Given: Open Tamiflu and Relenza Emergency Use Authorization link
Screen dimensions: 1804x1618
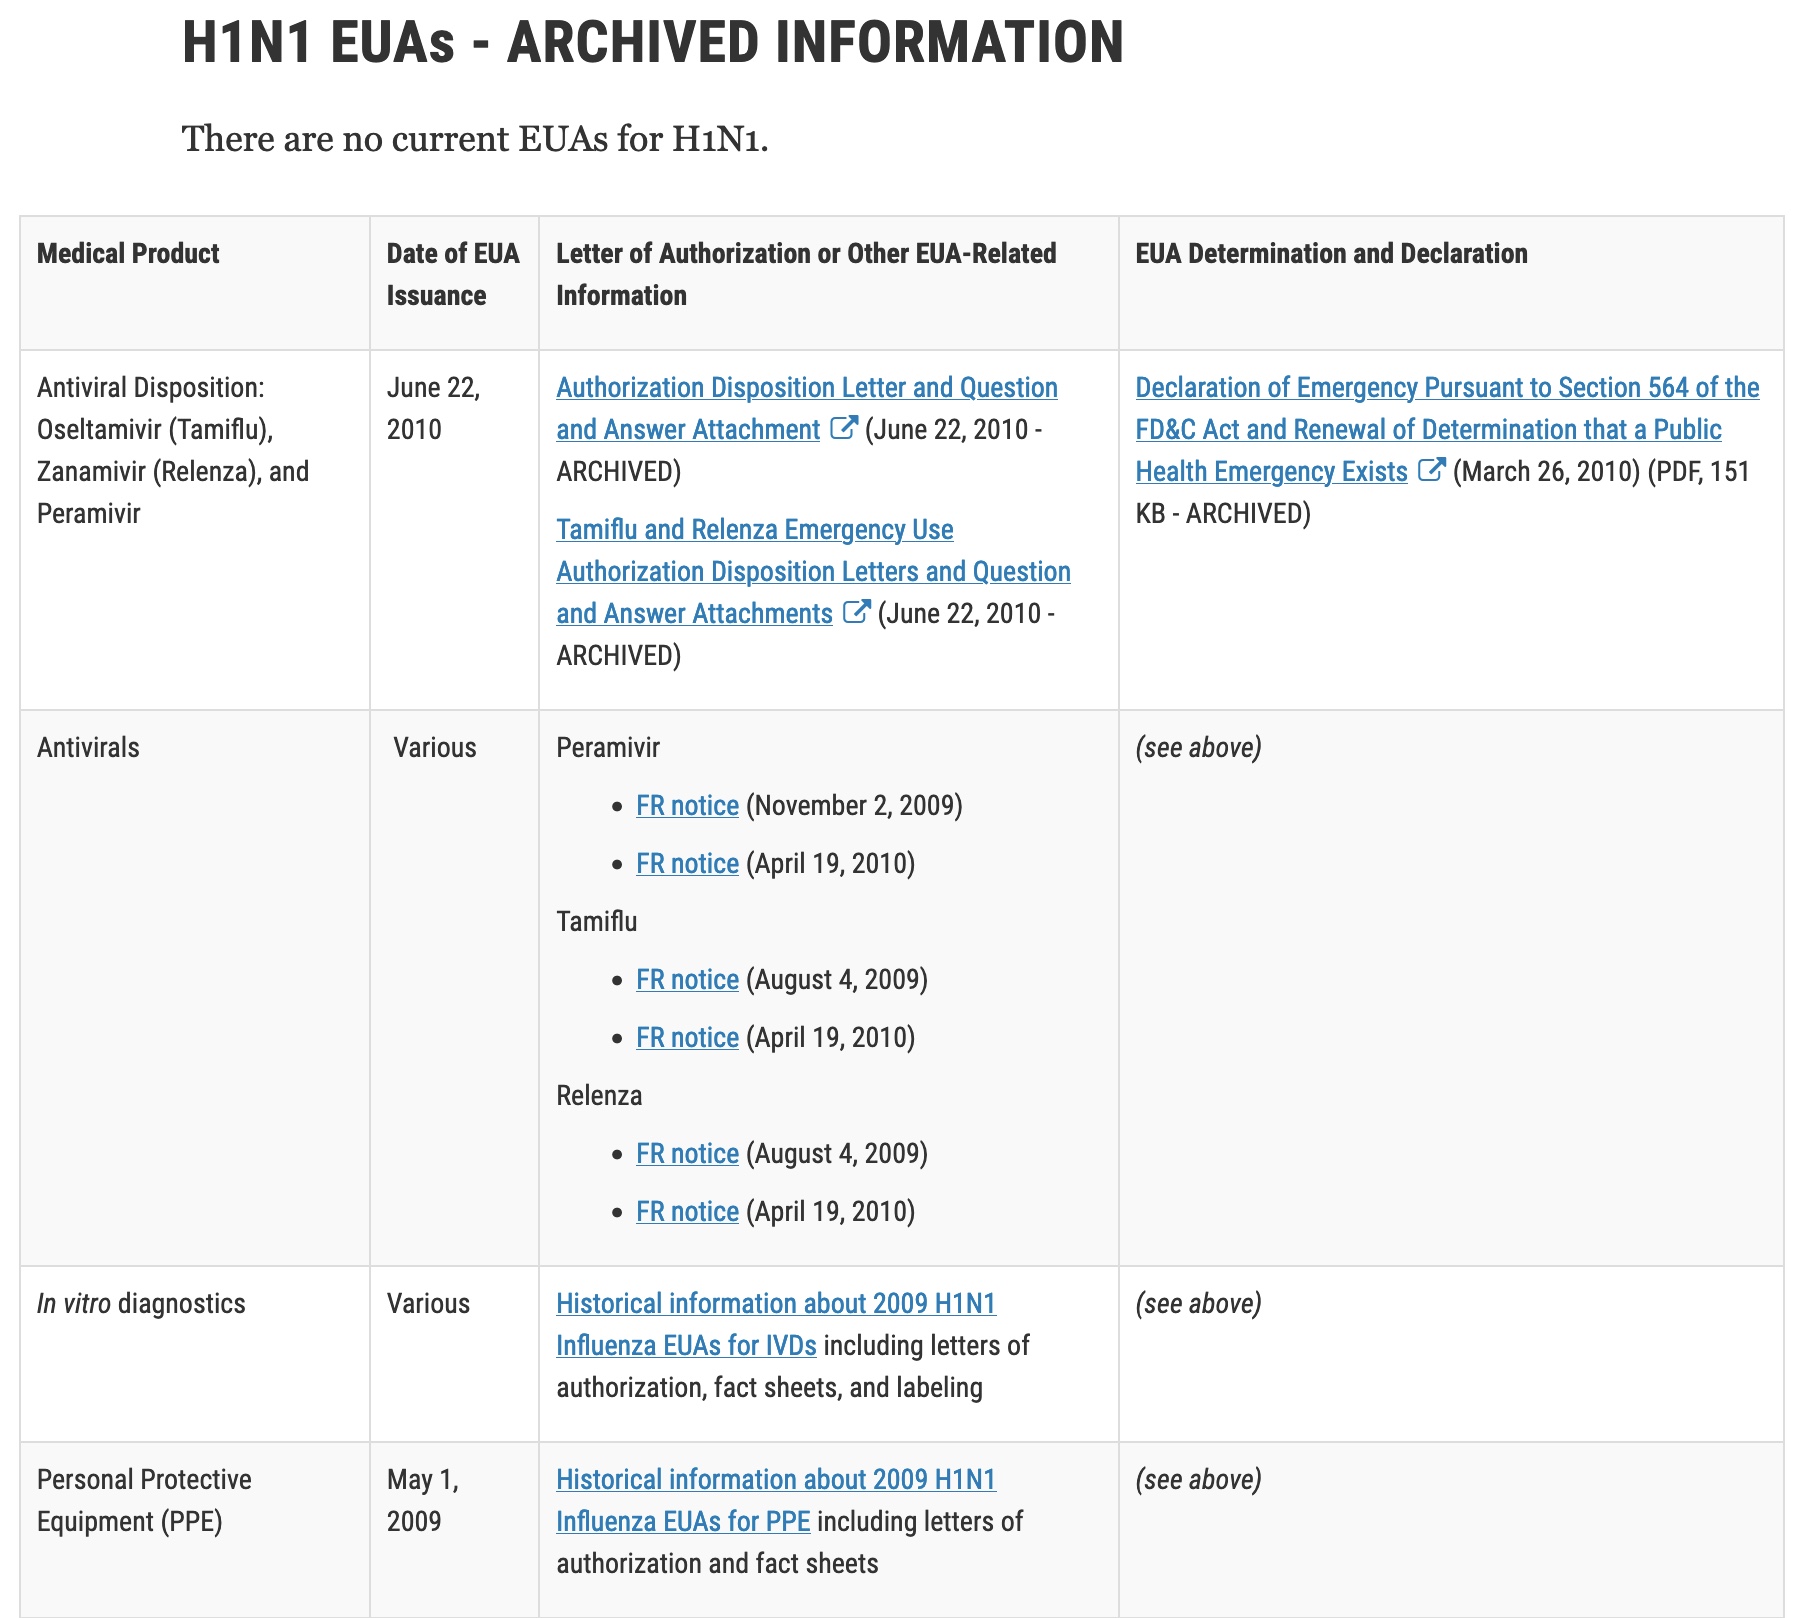Looking at the screenshot, I should click(754, 530).
